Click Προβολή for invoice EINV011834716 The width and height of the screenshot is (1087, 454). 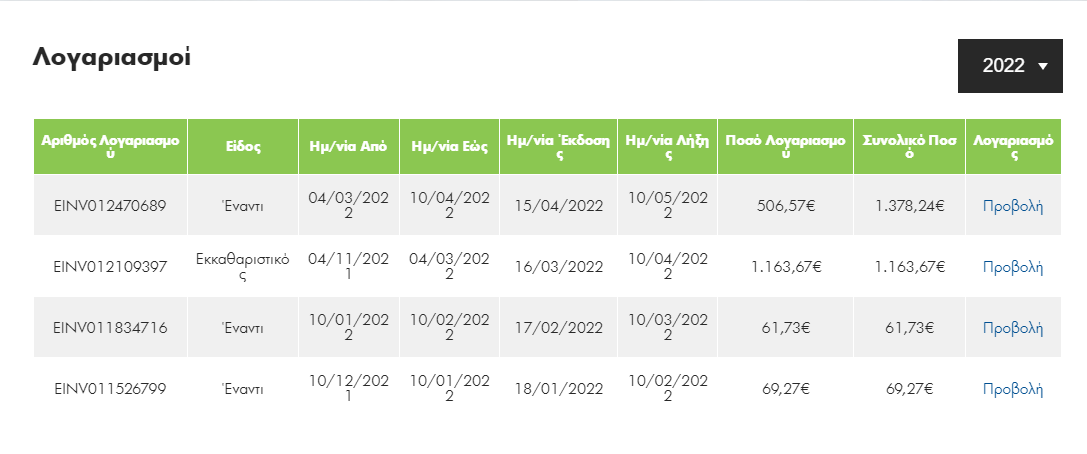(x=1013, y=328)
